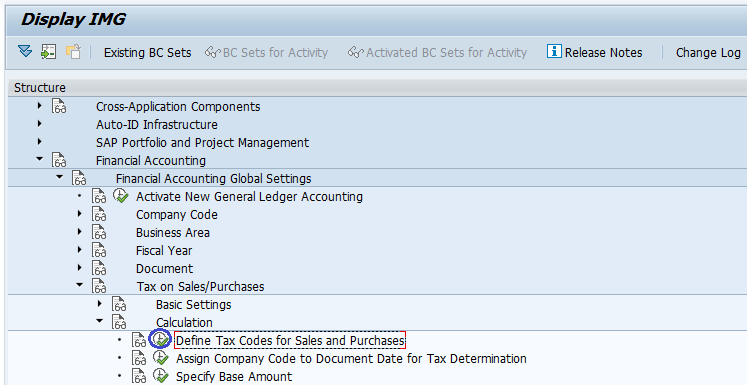The width and height of the screenshot is (747, 385).
Task: Select Cross-Application Components tree row
Action: coord(178,107)
